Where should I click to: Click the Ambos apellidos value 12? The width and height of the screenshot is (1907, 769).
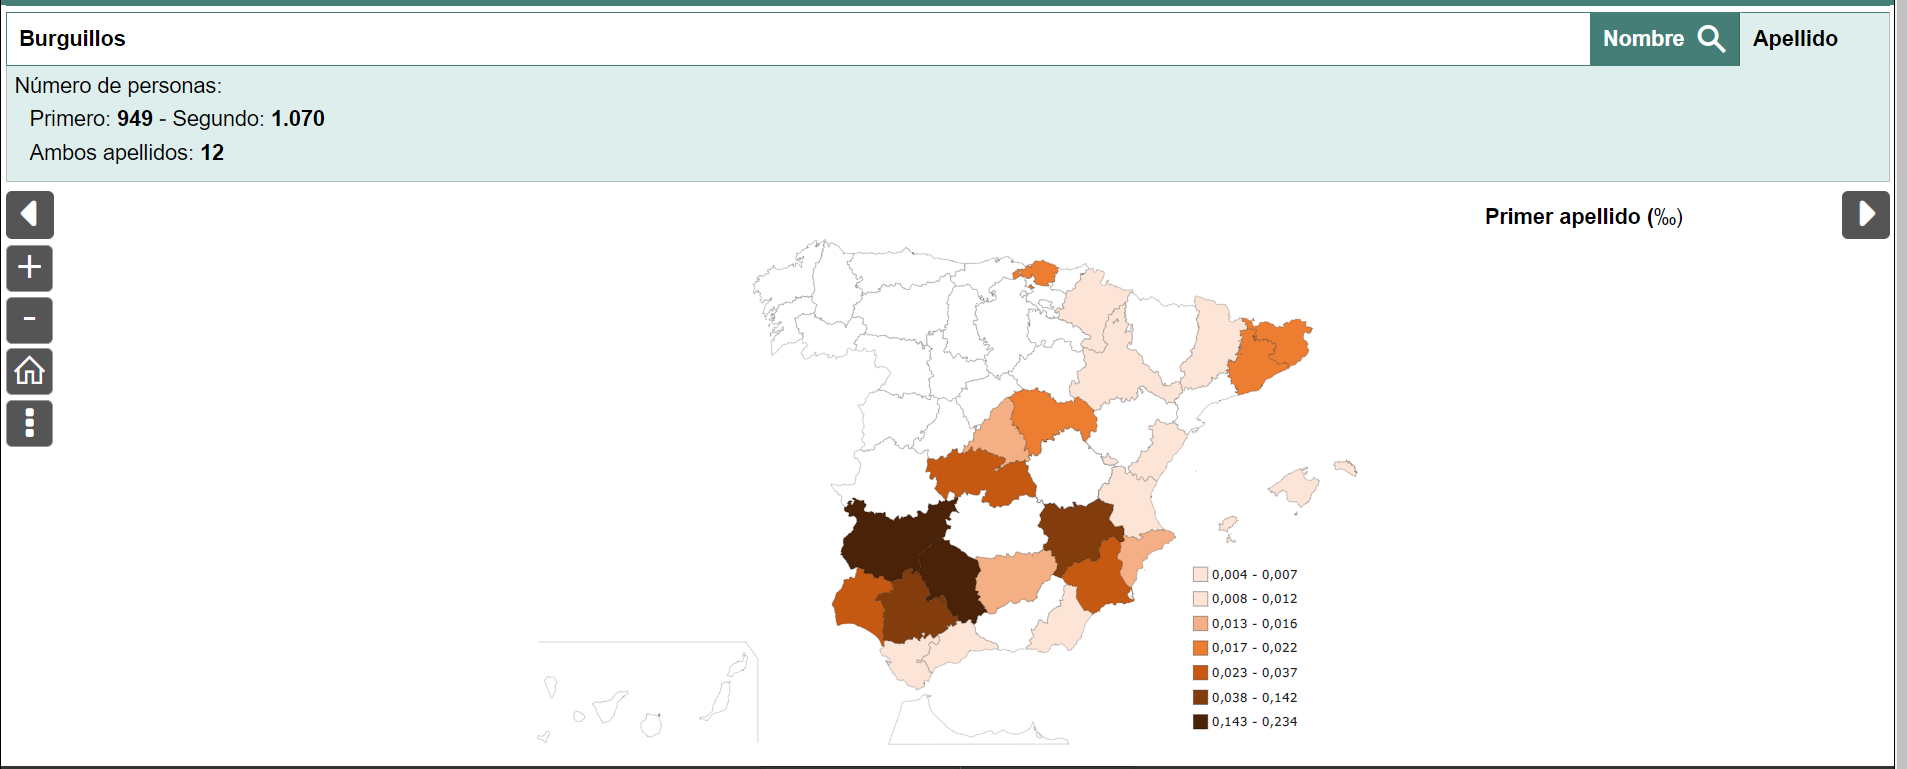[212, 153]
